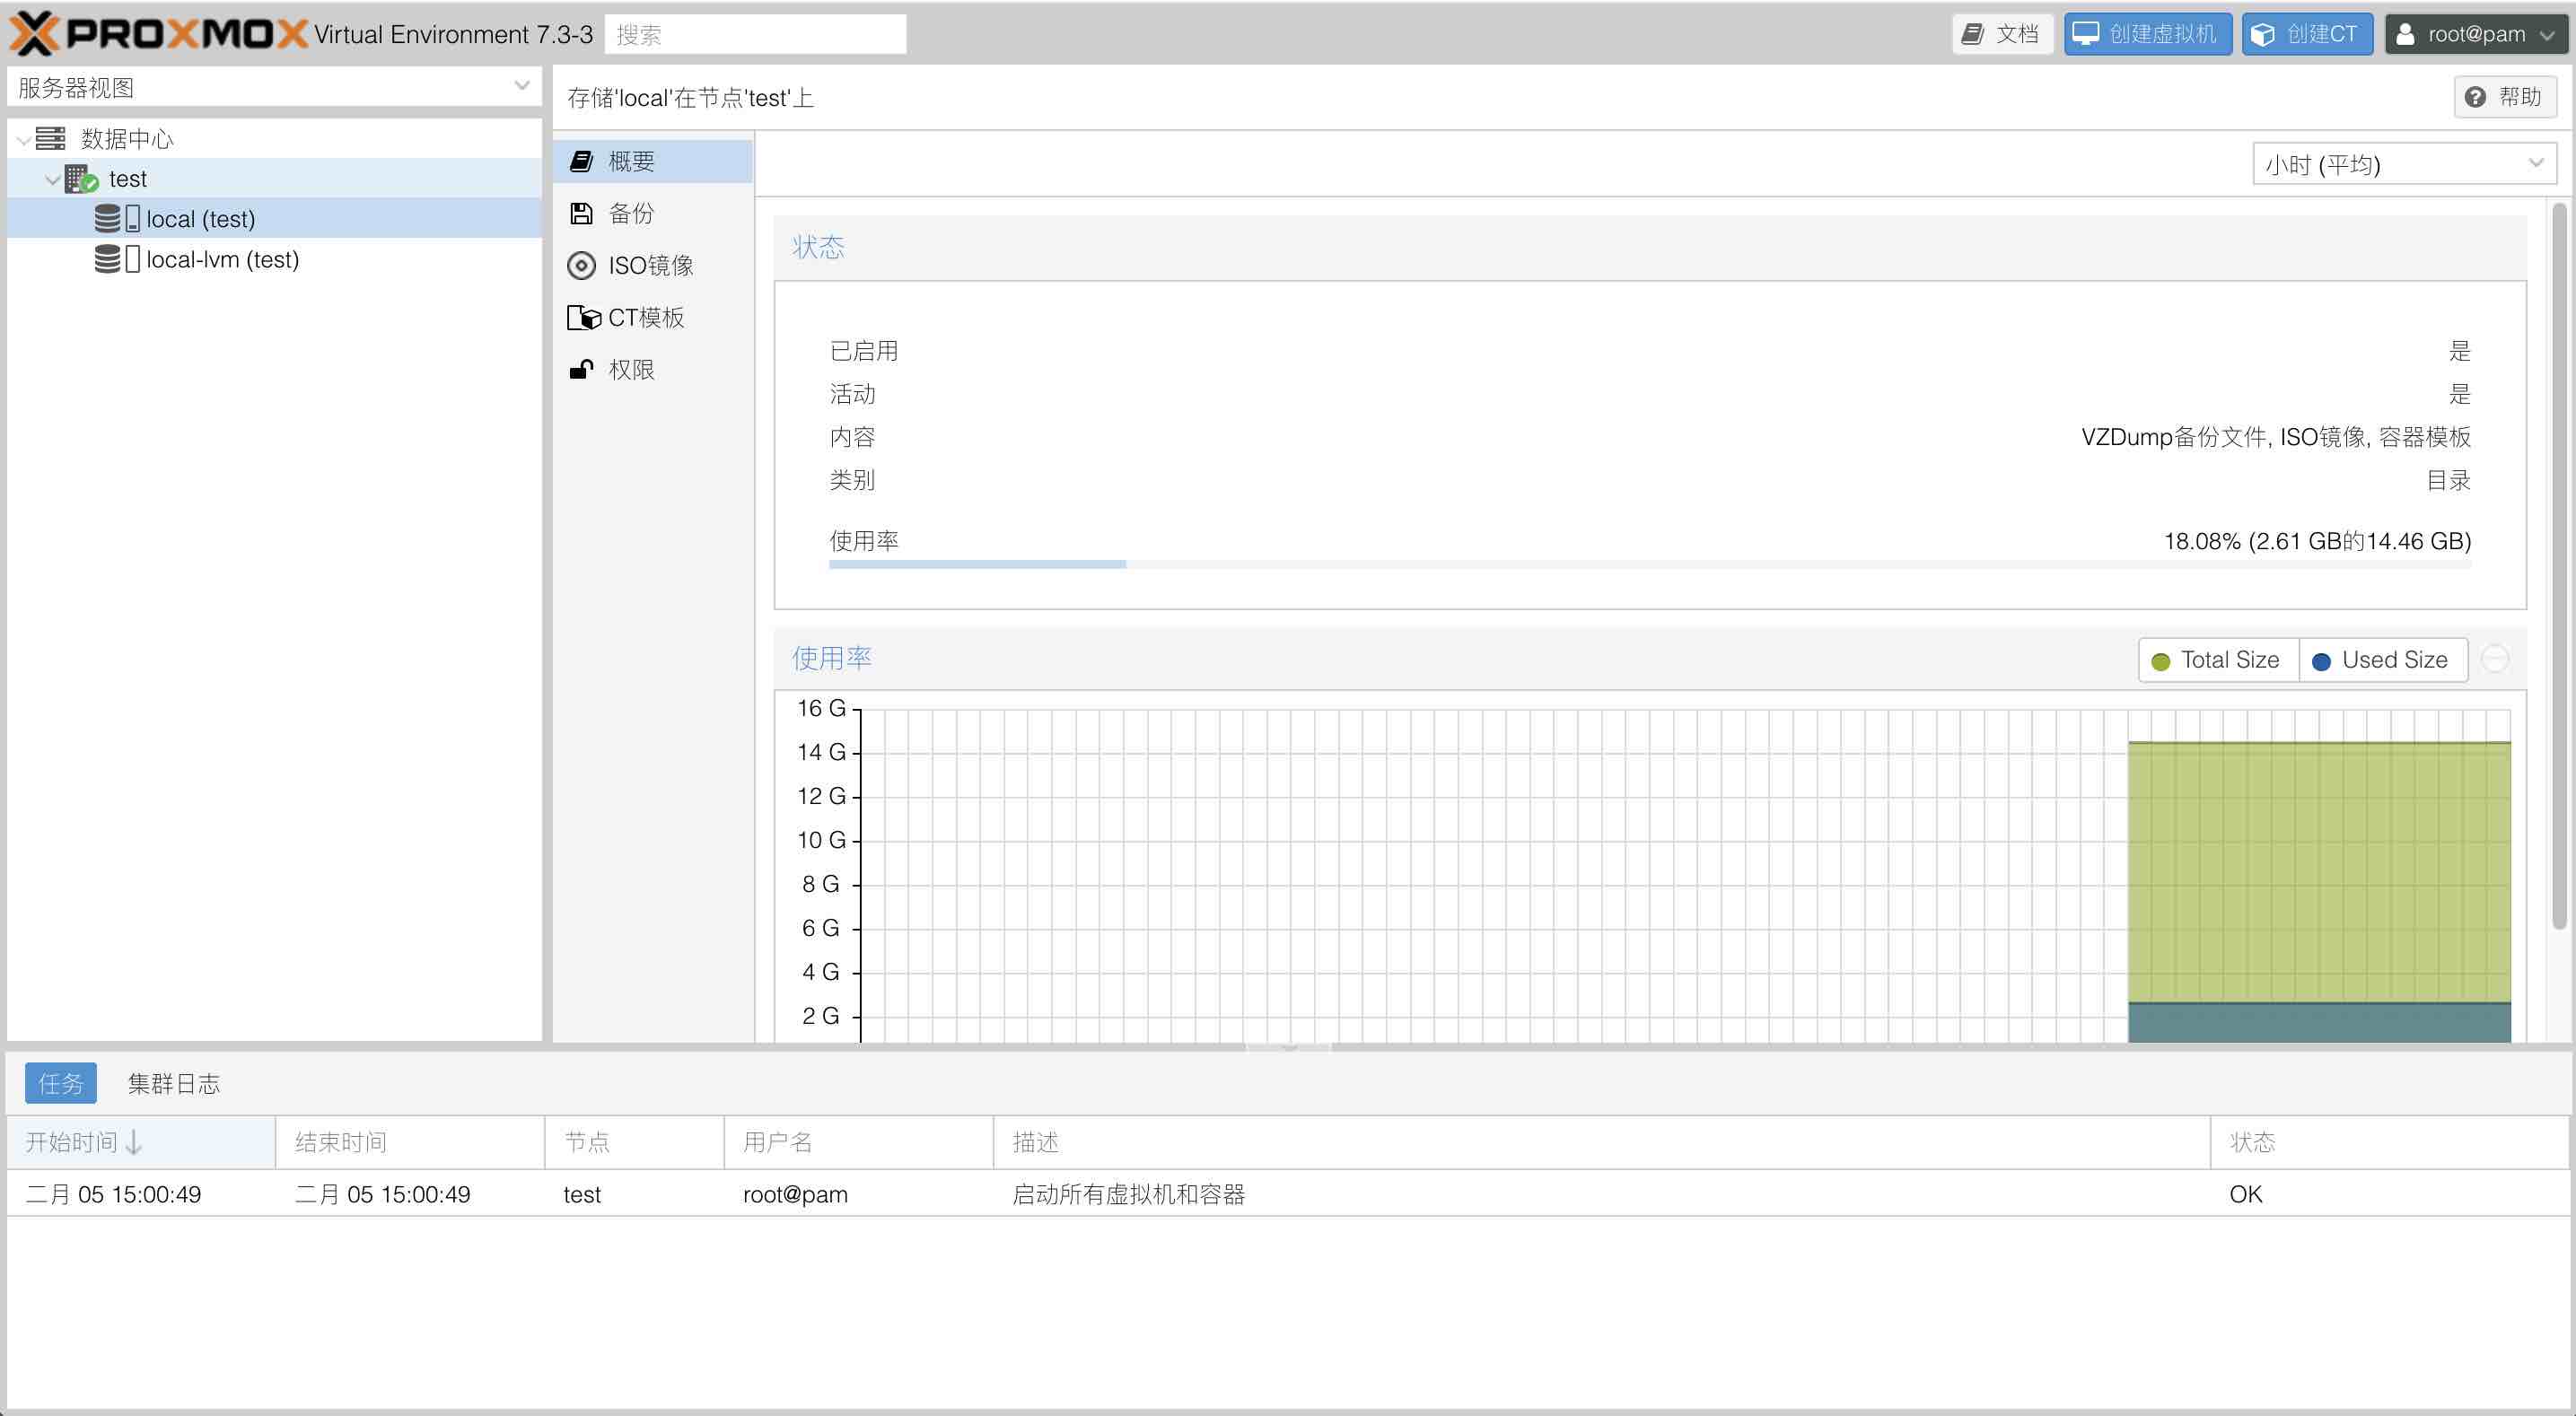Image resolution: width=2576 pixels, height=1416 pixels.
Task: Open the 小时 (平均) timeframe dropdown
Action: tap(2402, 164)
